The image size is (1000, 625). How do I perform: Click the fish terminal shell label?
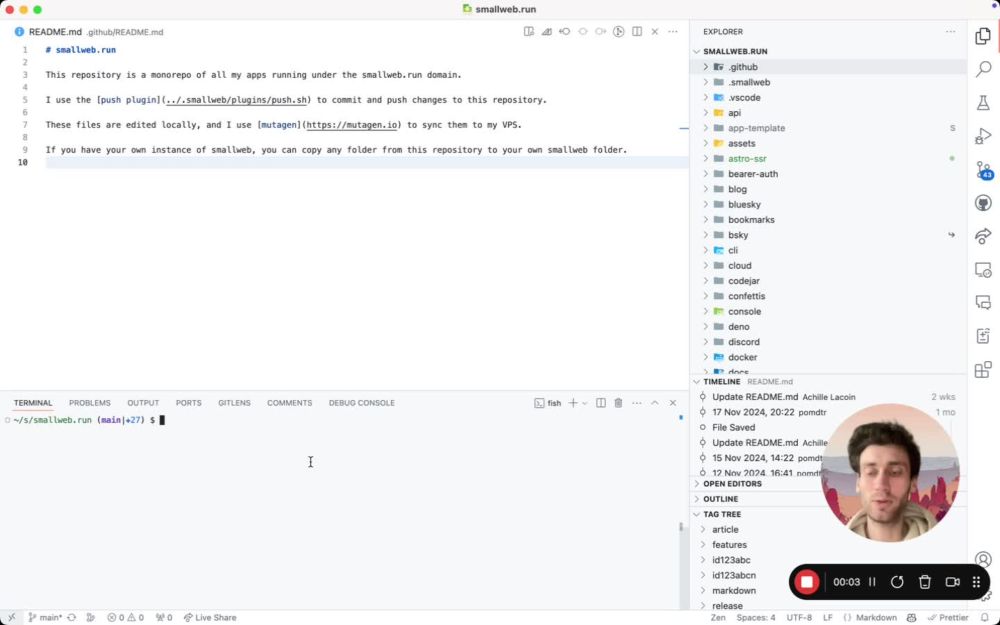point(548,403)
